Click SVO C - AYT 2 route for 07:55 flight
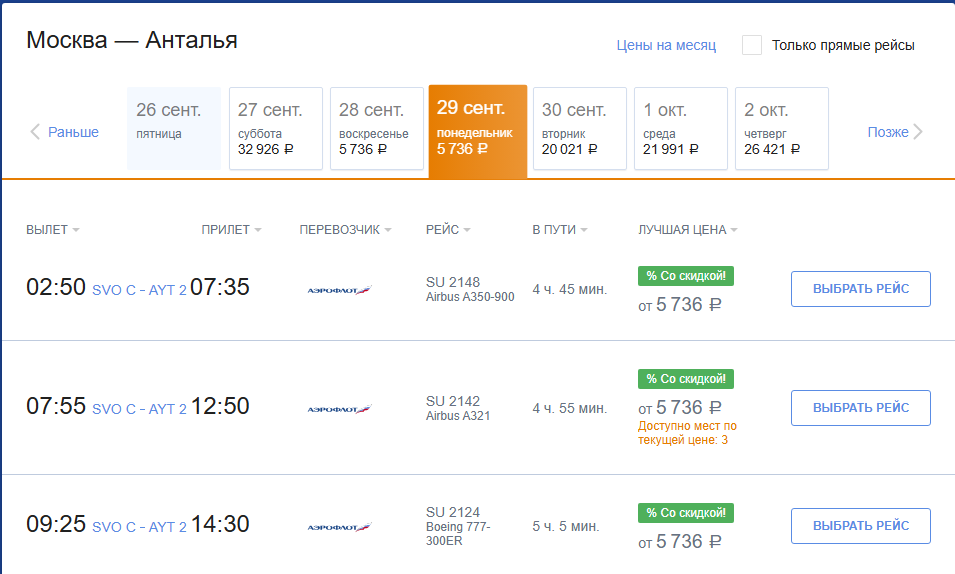 tap(139, 409)
